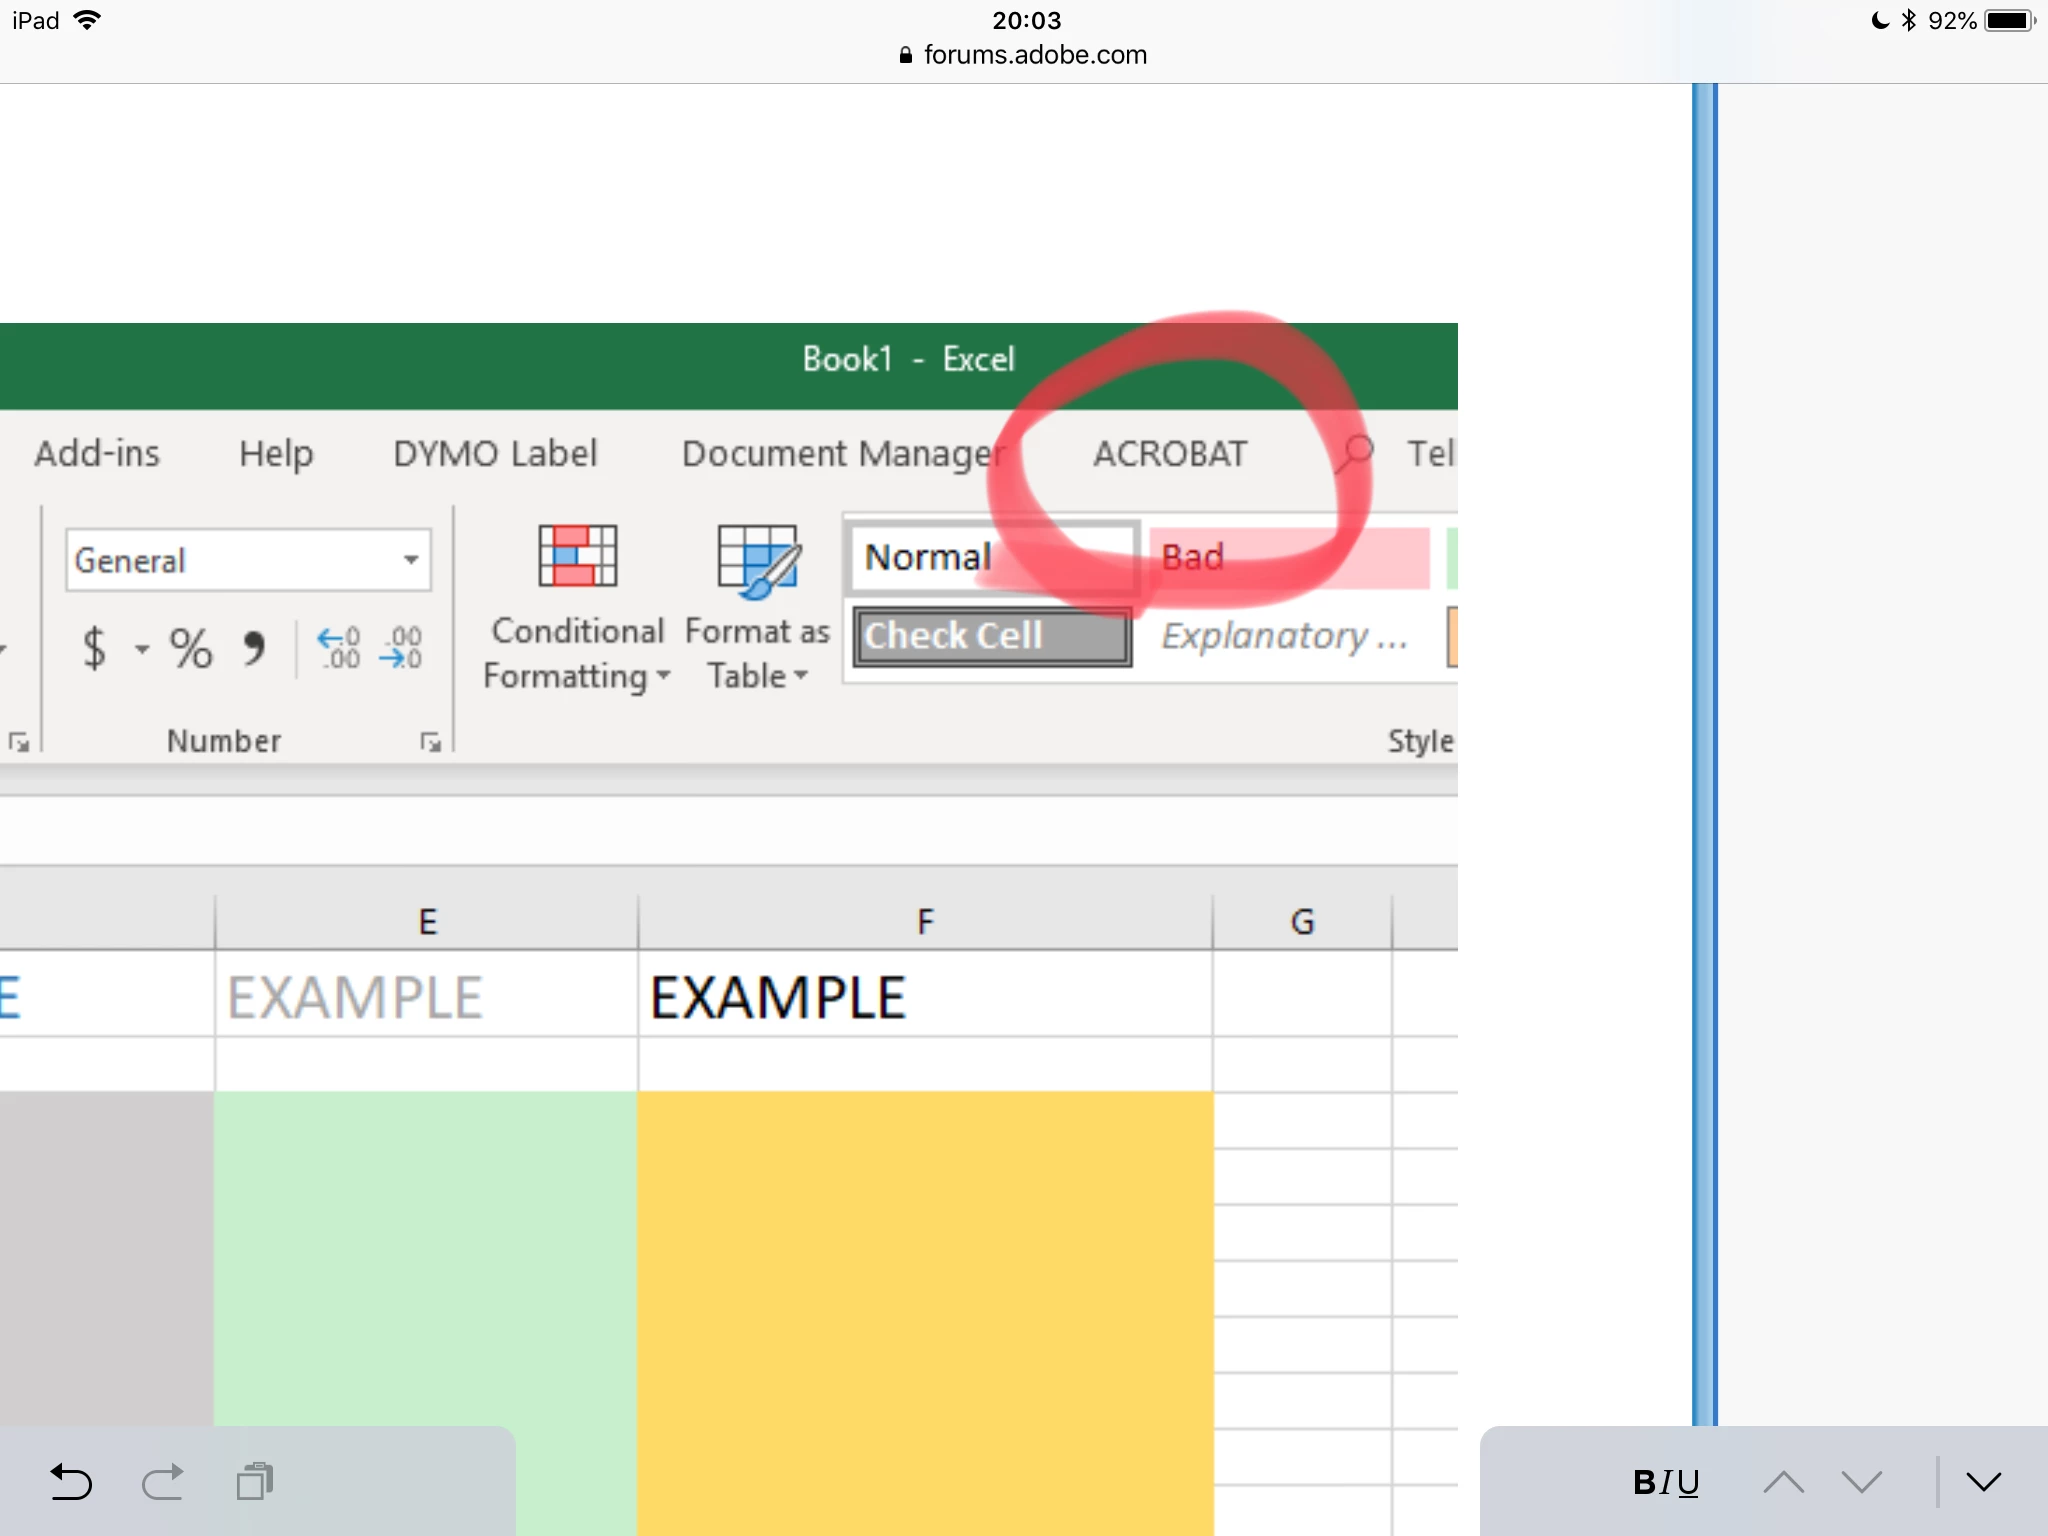Click the decrease decimal icon

[401, 648]
